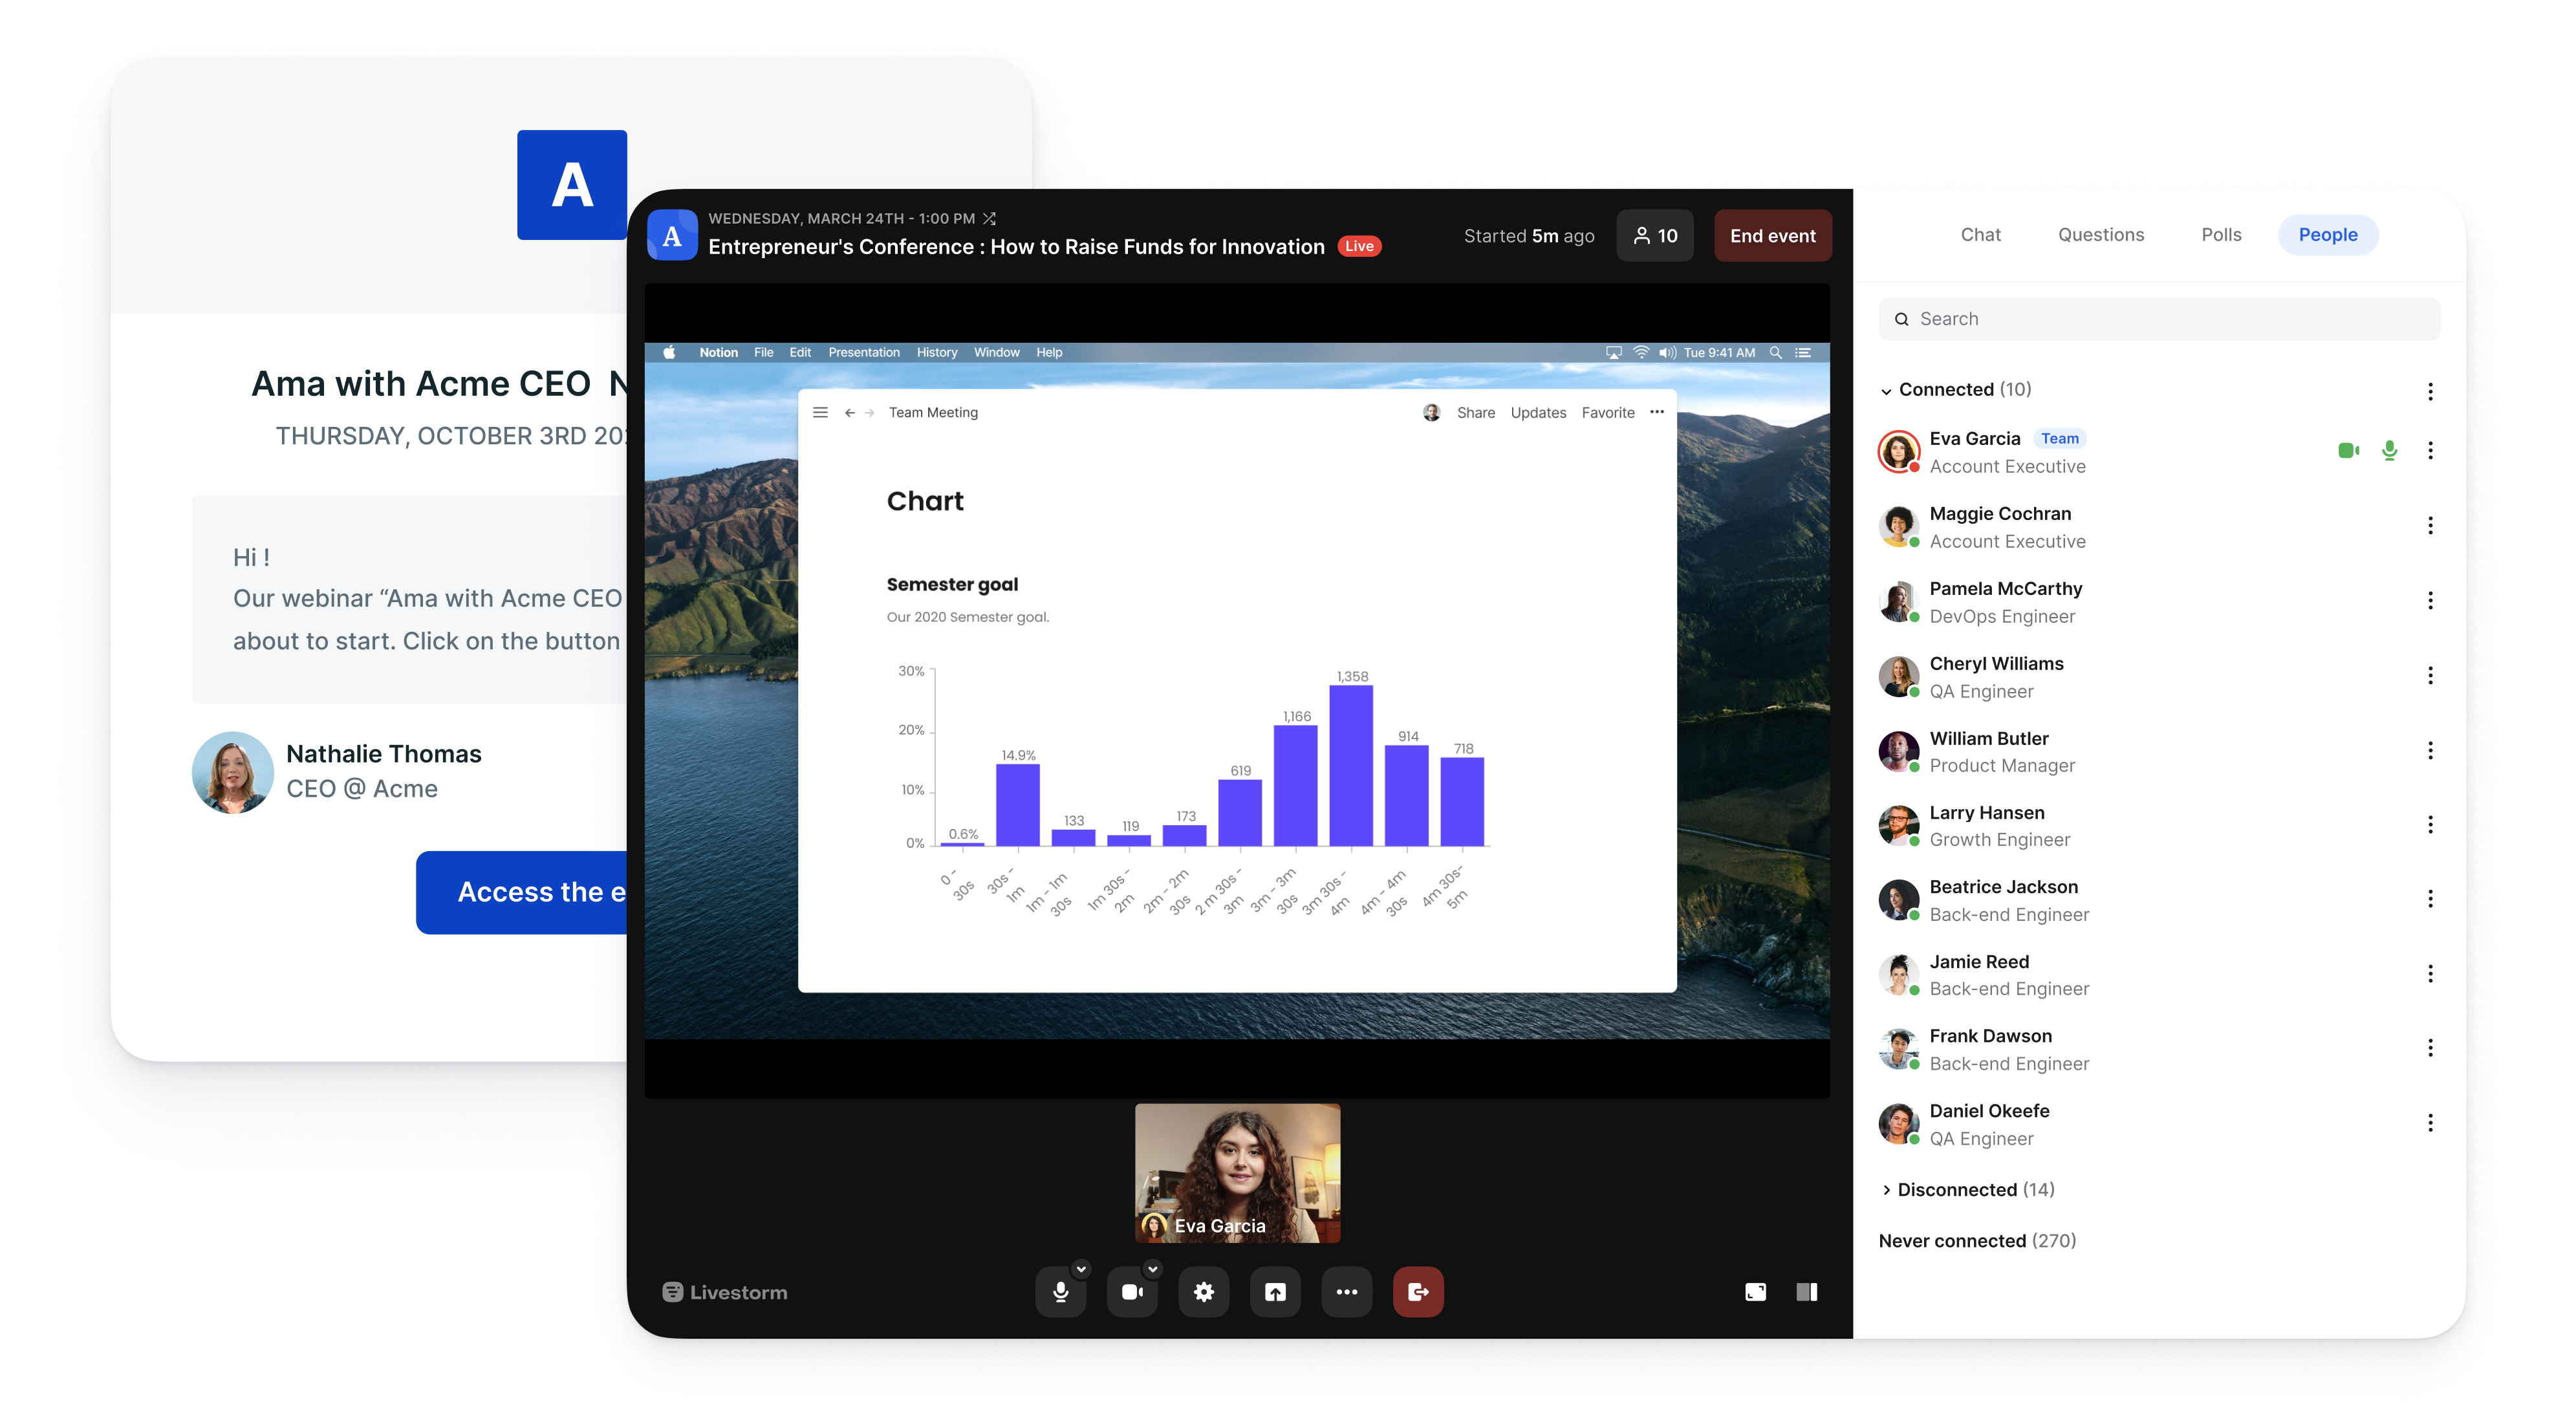Toggle Eva Garcia's camera icon
2576x1428 pixels.
tap(2349, 451)
